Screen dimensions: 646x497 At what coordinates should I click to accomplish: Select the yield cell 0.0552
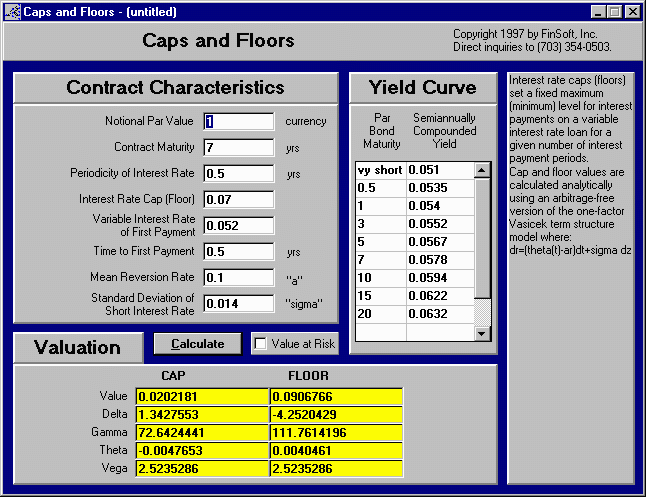pyautogui.click(x=440, y=224)
